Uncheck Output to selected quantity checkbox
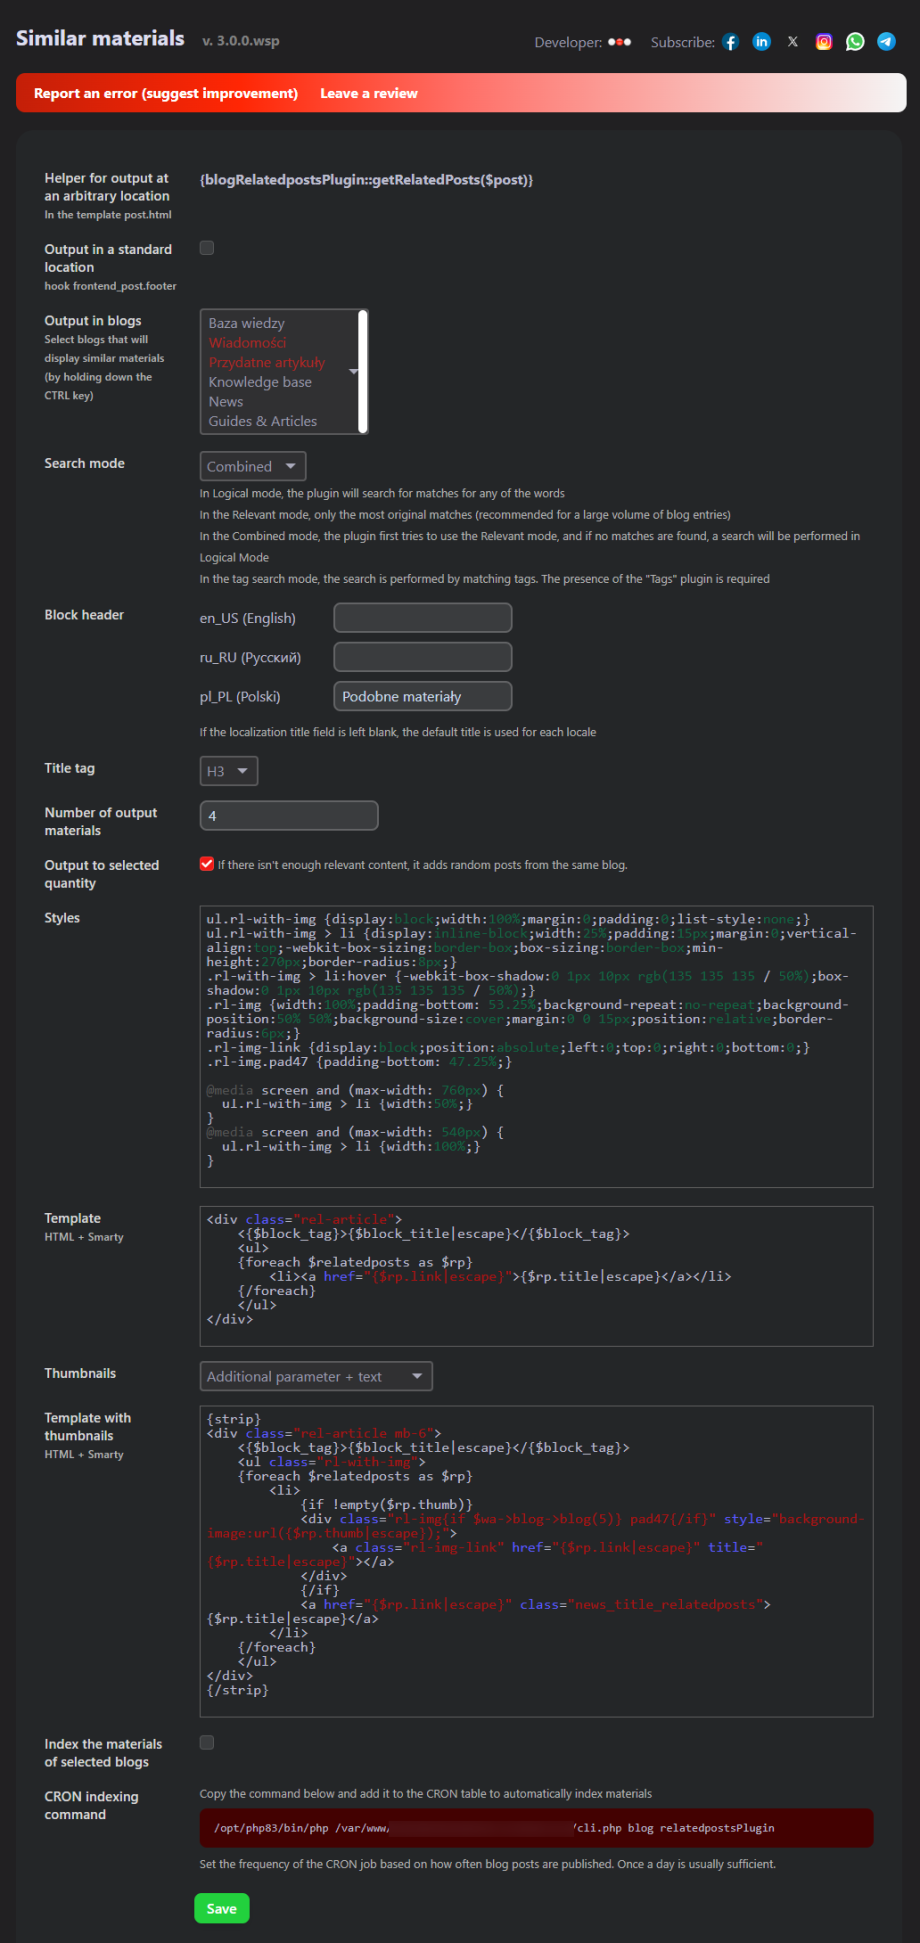Screen dimensions: 920x1943 [x=207, y=864]
